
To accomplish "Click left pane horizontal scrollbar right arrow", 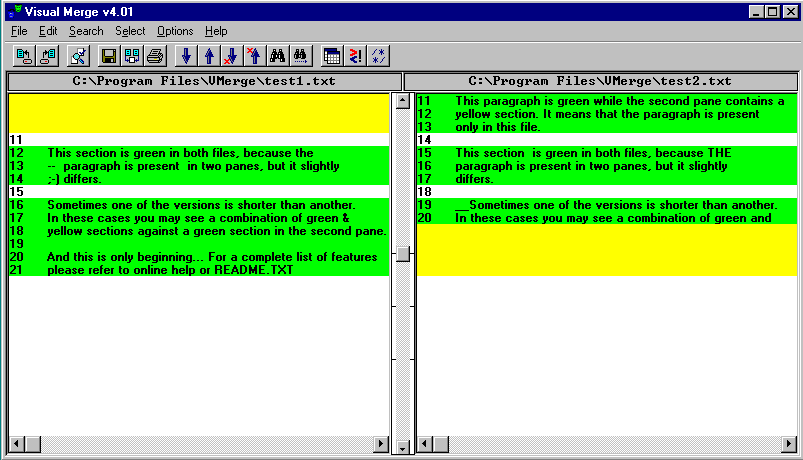I will [x=381, y=444].
